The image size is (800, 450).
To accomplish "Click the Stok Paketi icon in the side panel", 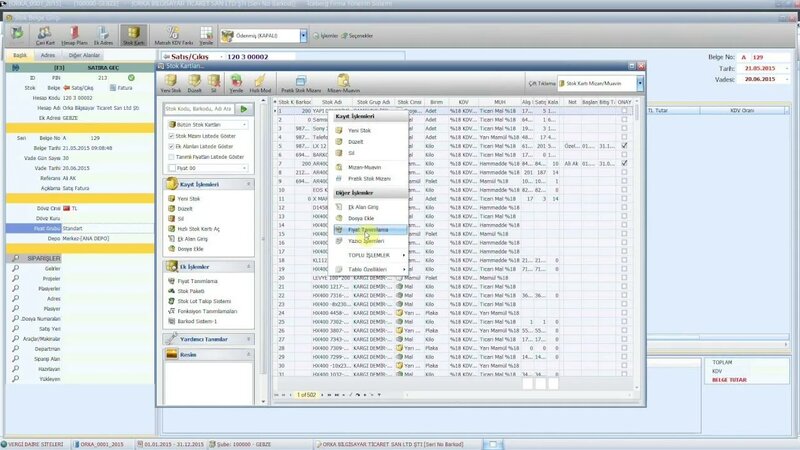I will pos(171,291).
